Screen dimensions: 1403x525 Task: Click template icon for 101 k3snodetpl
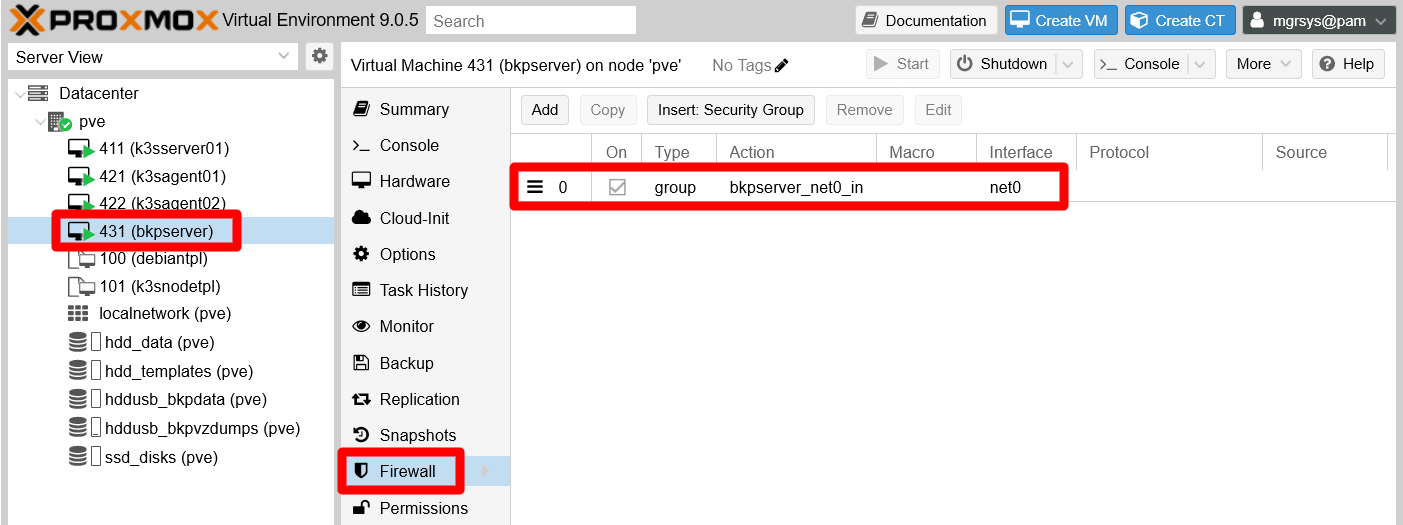click(81, 287)
